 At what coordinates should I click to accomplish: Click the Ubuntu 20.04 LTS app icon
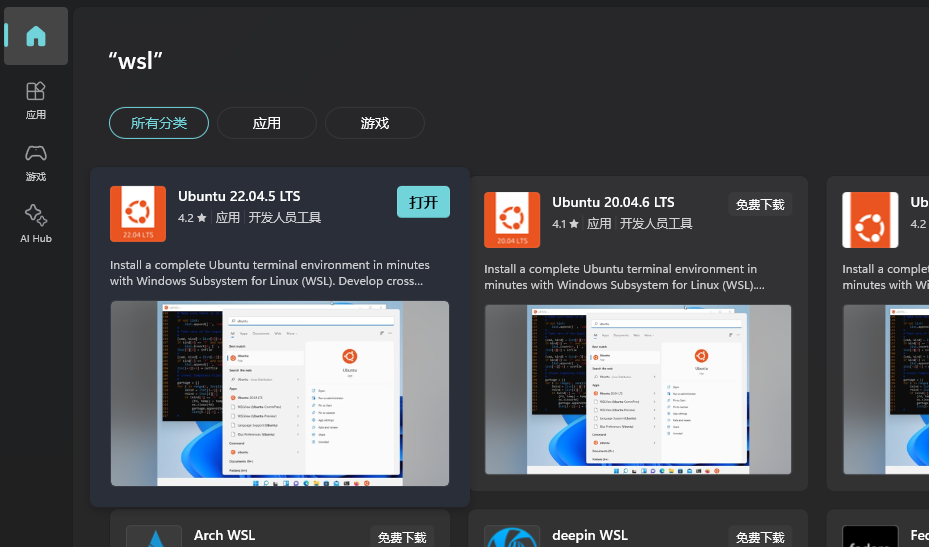tap(512, 220)
